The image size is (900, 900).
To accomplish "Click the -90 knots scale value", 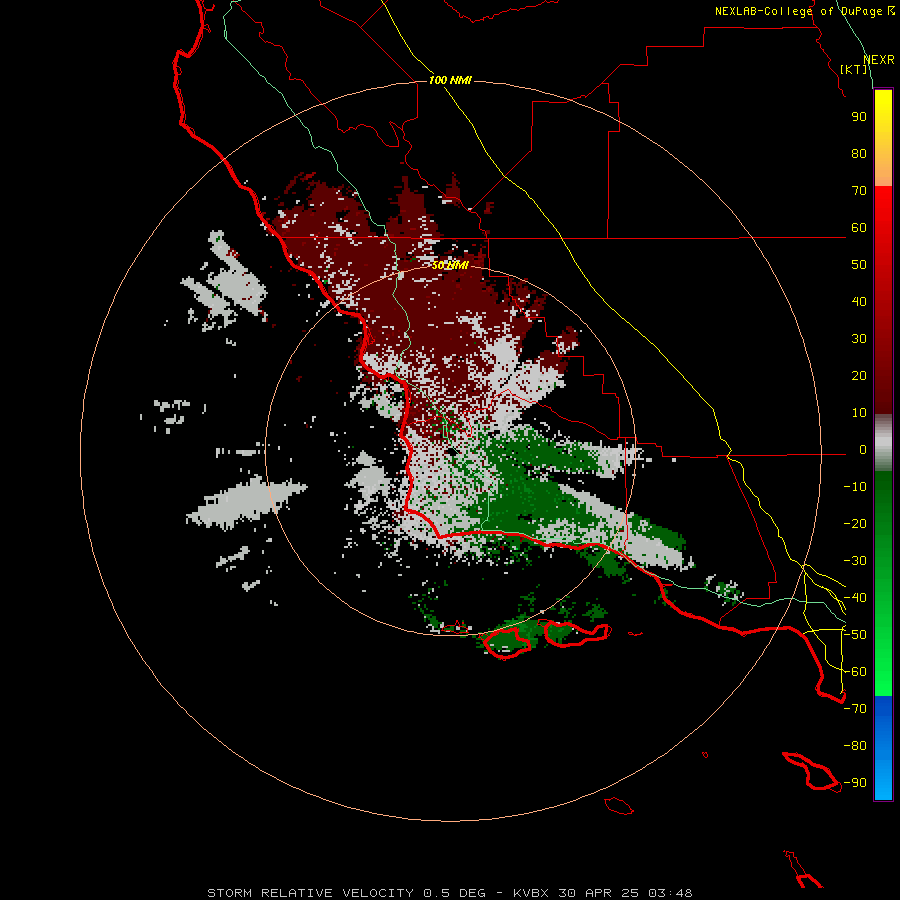I will click(x=855, y=783).
